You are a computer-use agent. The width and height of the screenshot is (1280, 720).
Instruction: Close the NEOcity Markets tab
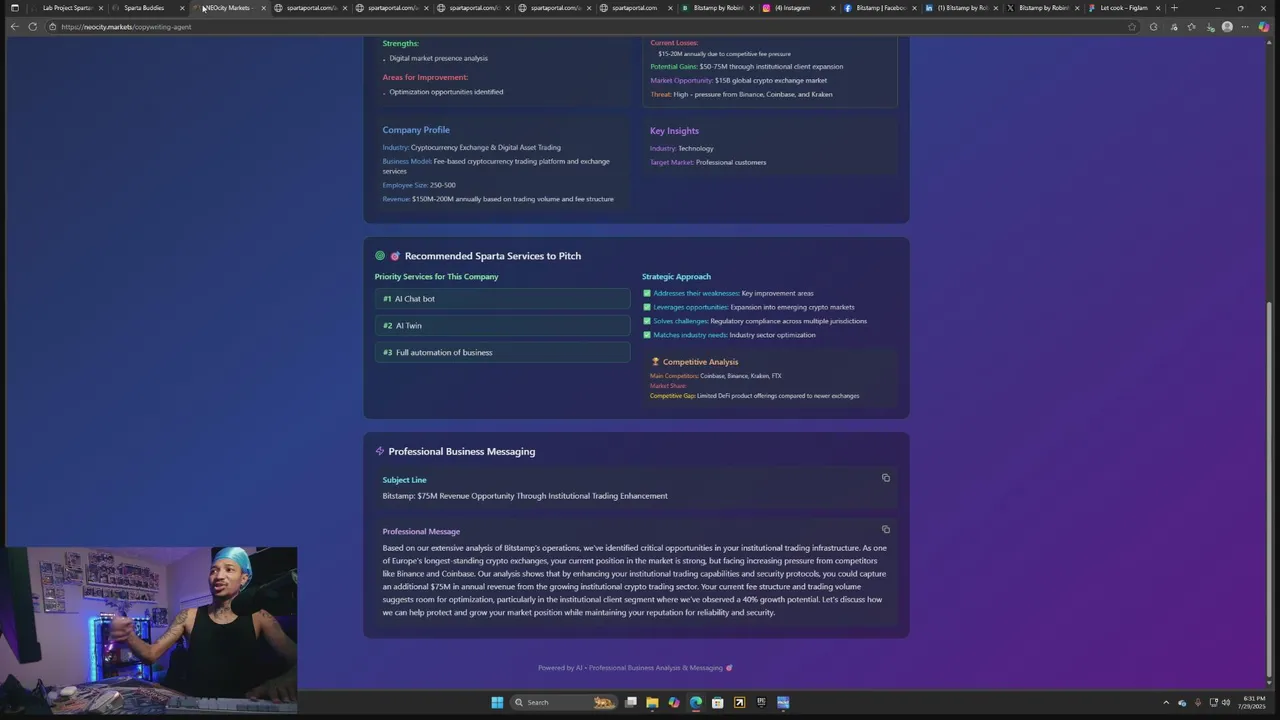[x=264, y=8]
